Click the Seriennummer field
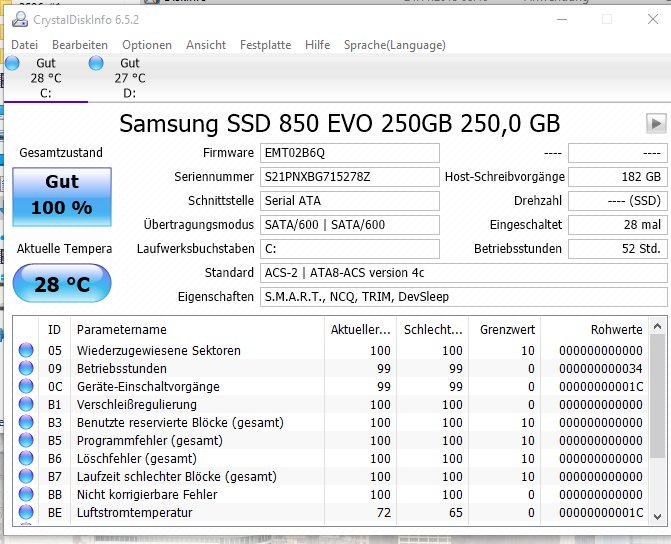The image size is (671, 544). [350, 177]
